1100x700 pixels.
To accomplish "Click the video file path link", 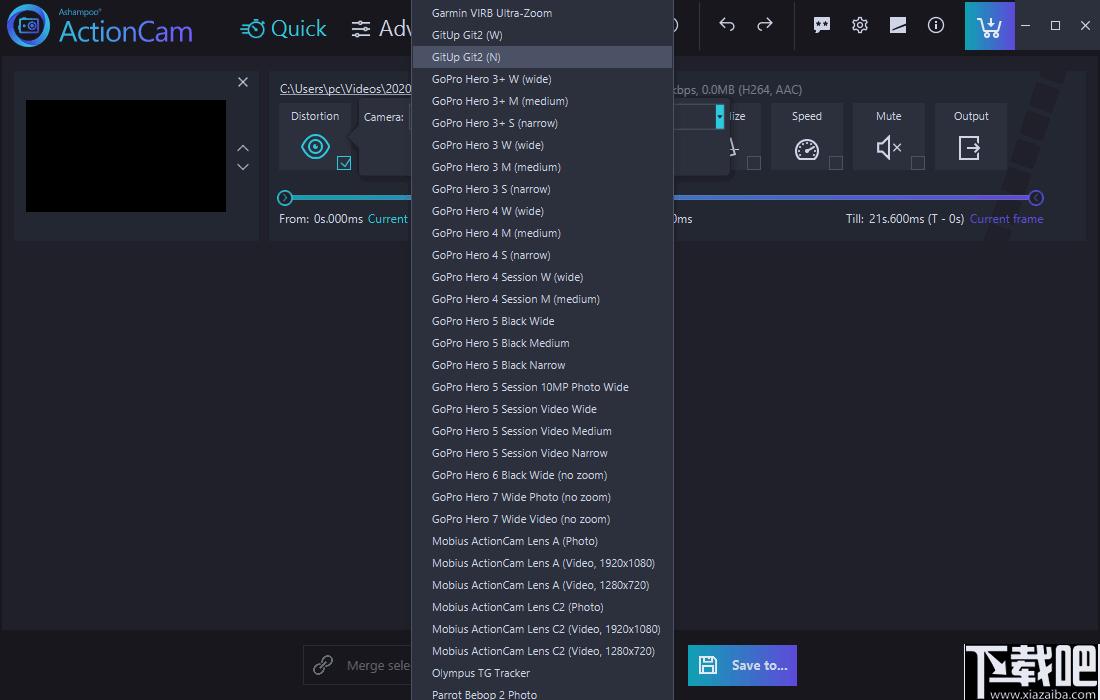I will pos(345,89).
